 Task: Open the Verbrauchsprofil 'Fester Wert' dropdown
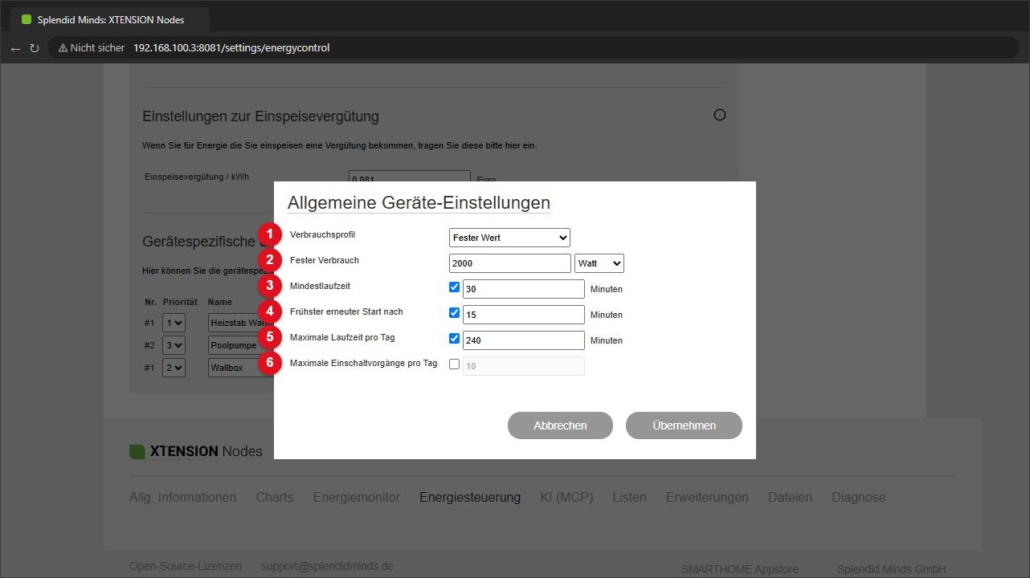[x=509, y=238]
